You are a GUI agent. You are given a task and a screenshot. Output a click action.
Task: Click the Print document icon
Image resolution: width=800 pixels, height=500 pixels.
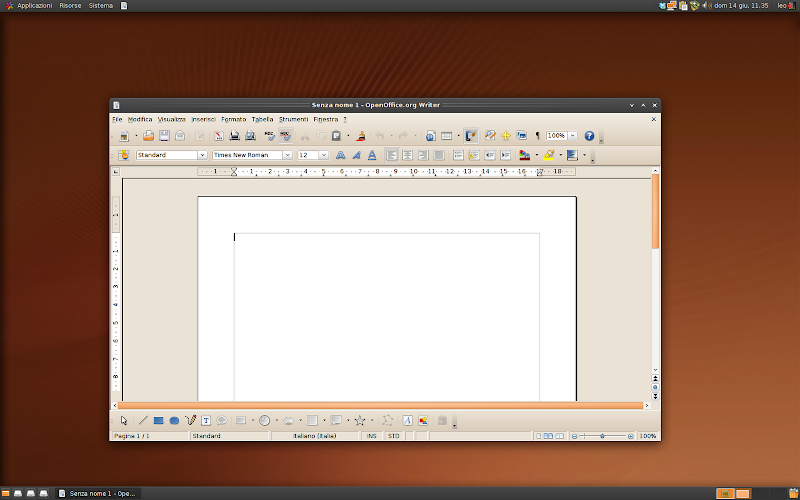pyautogui.click(x=234, y=136)
